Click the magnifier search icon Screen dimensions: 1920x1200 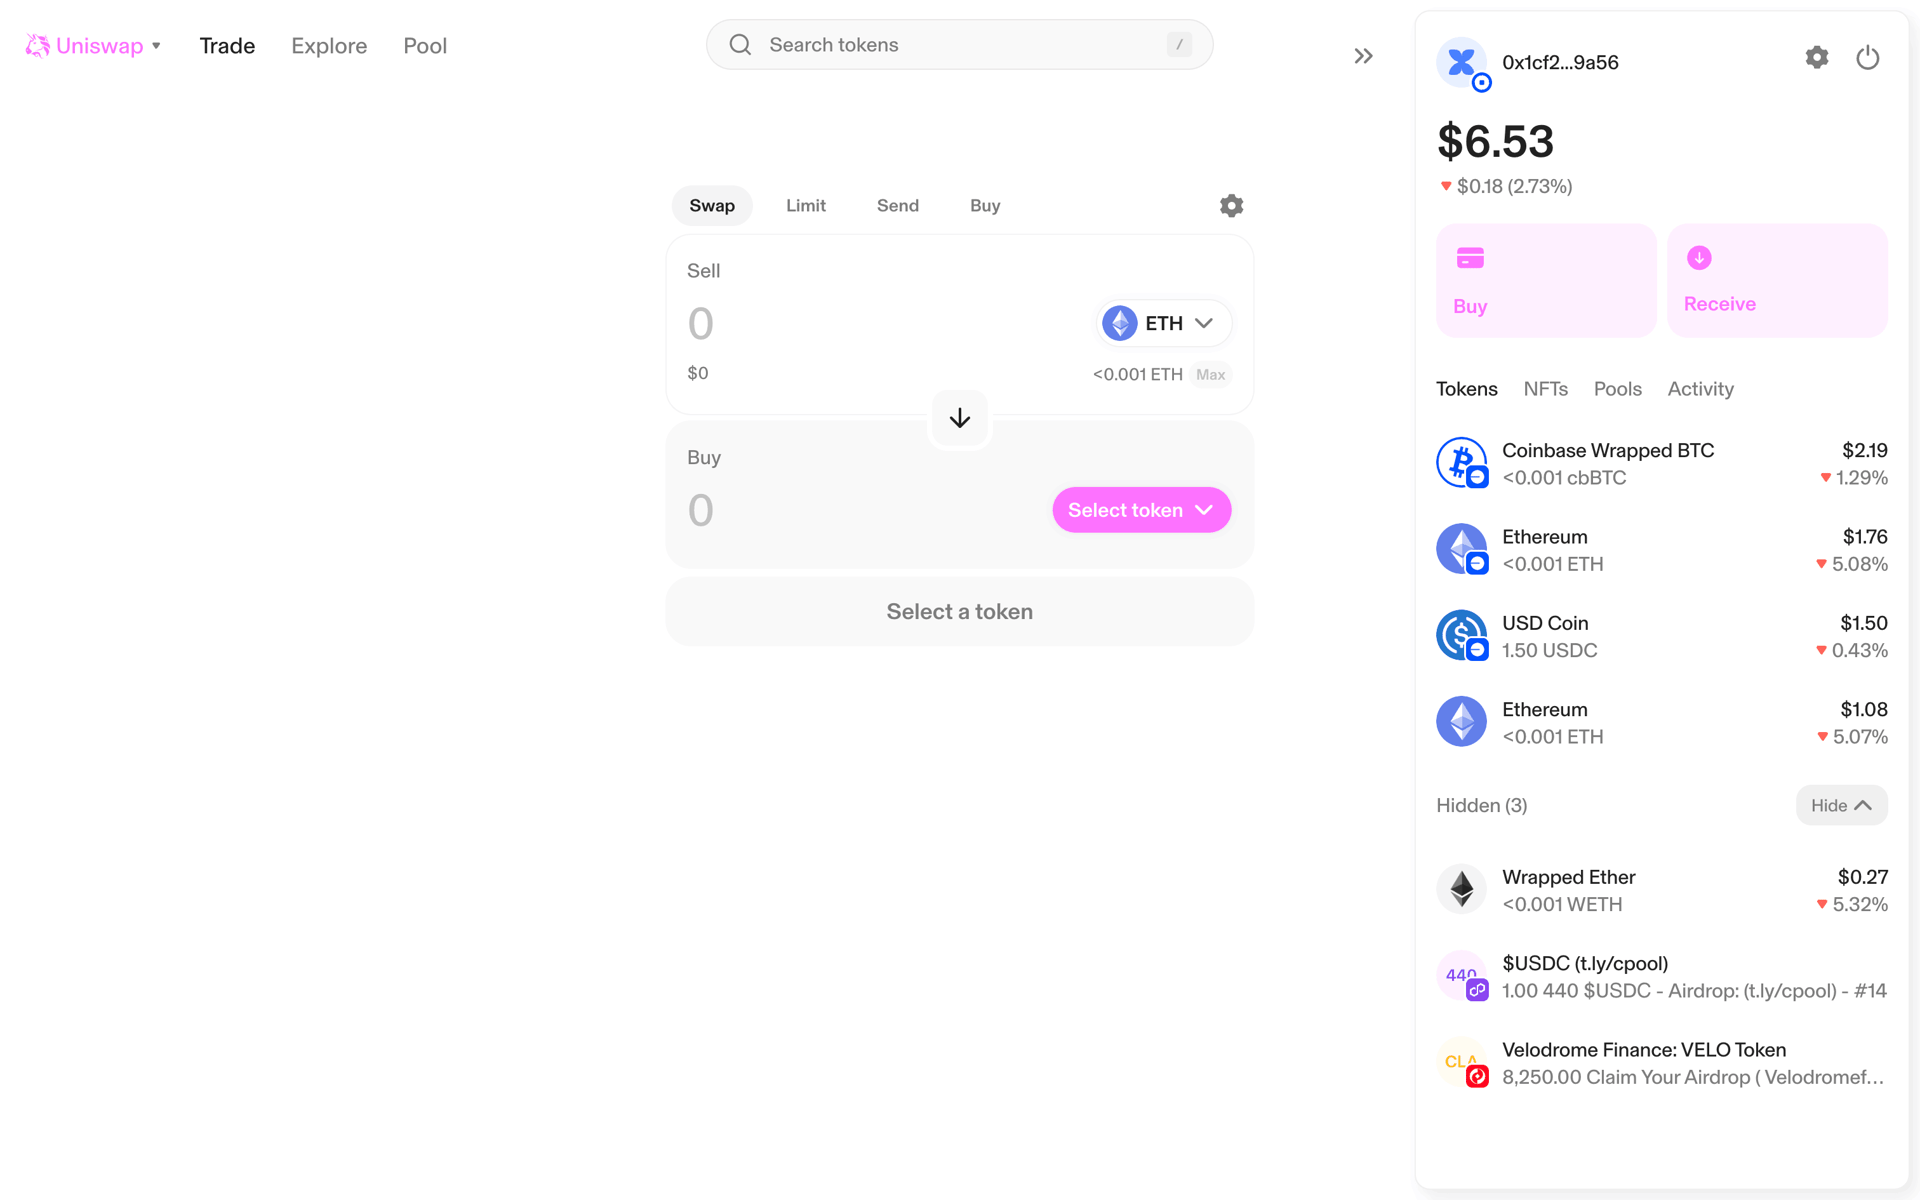tap(740, 45)
